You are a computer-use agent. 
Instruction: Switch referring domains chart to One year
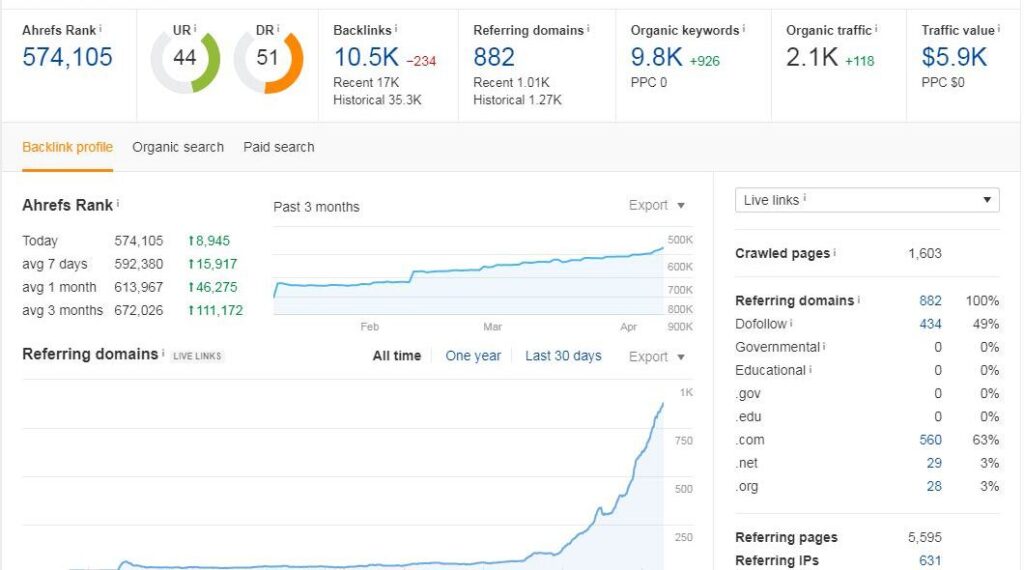473,356
